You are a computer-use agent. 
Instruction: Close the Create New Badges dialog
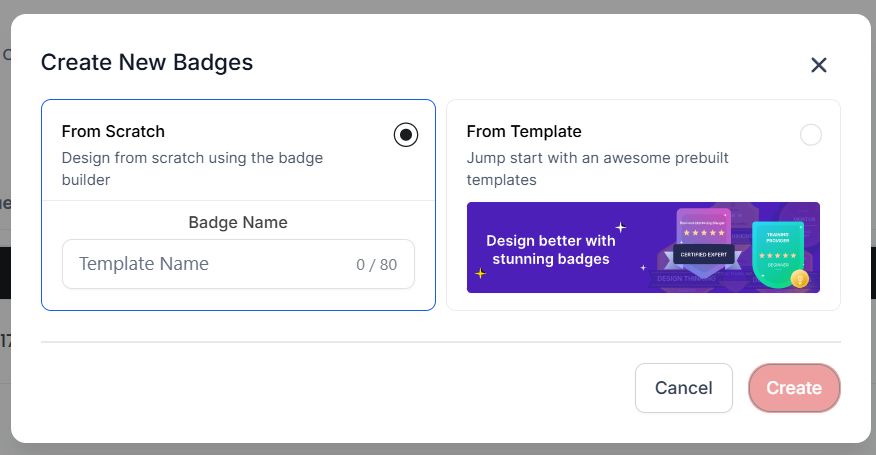click(819, 65)
